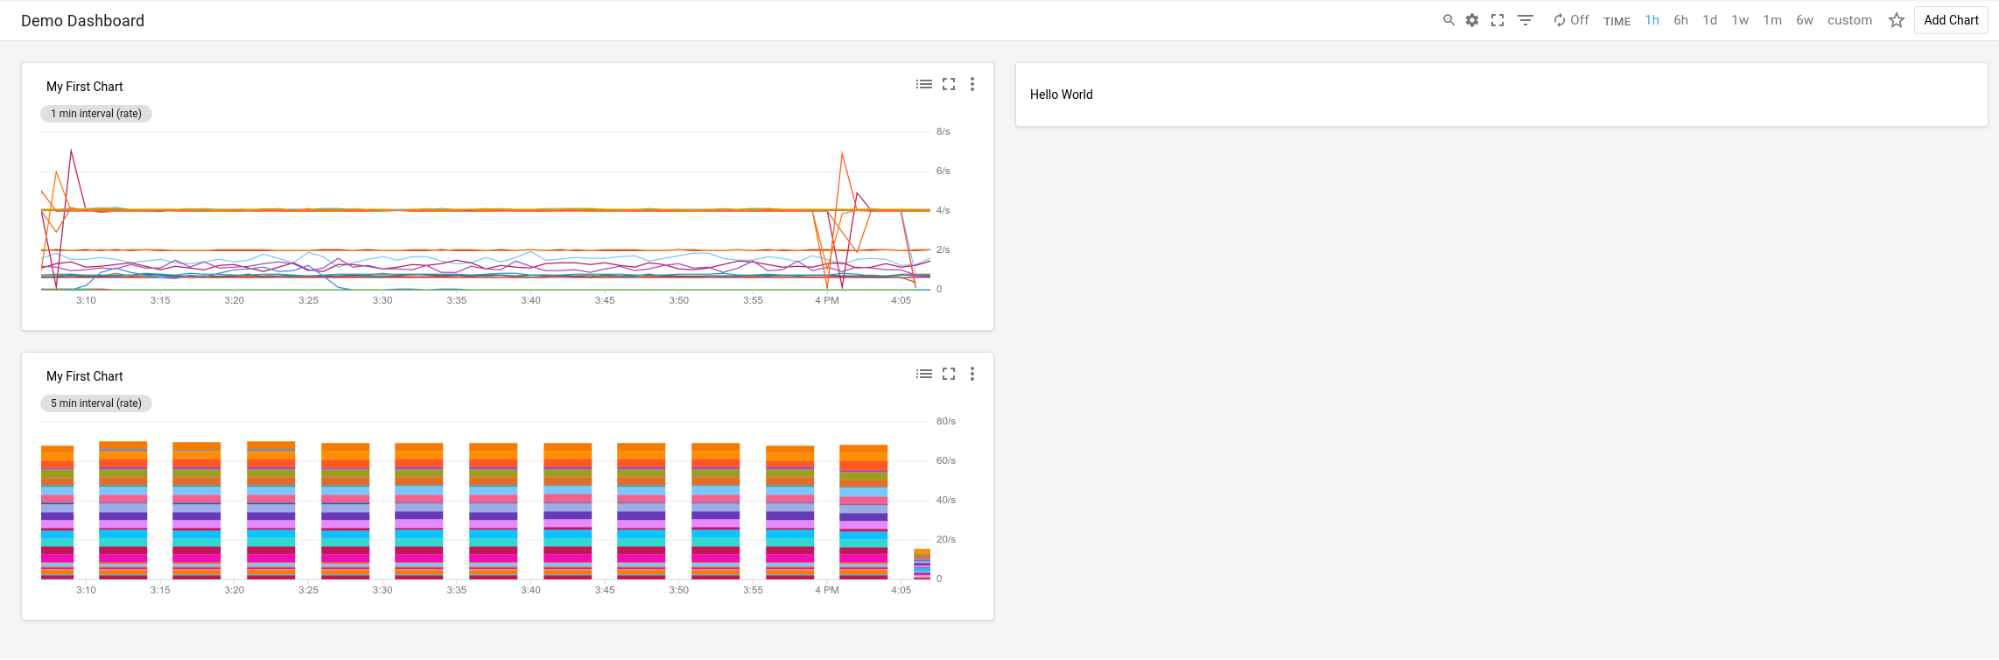Screen dimensions: 1999x660
Task: Open top chart three-dot options menu
Action: tap(972, 84)
